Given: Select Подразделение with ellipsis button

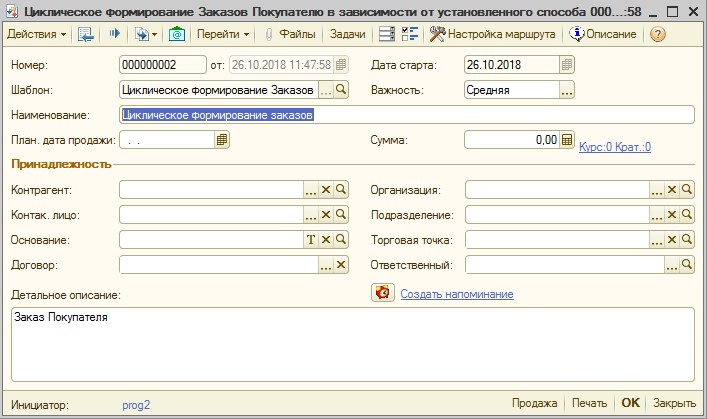Looking at the screenshot, I should coord(656,215).
